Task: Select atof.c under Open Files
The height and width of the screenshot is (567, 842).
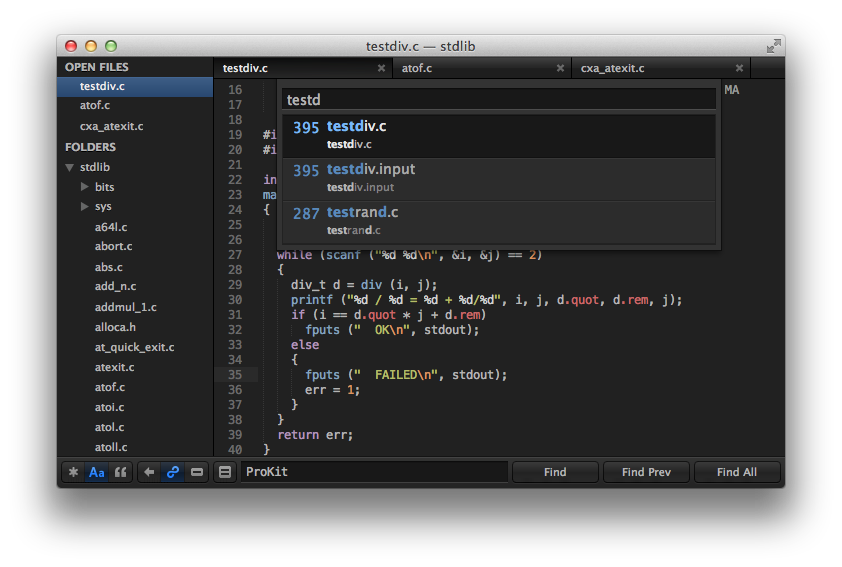Action: click(x=135, y=105)
